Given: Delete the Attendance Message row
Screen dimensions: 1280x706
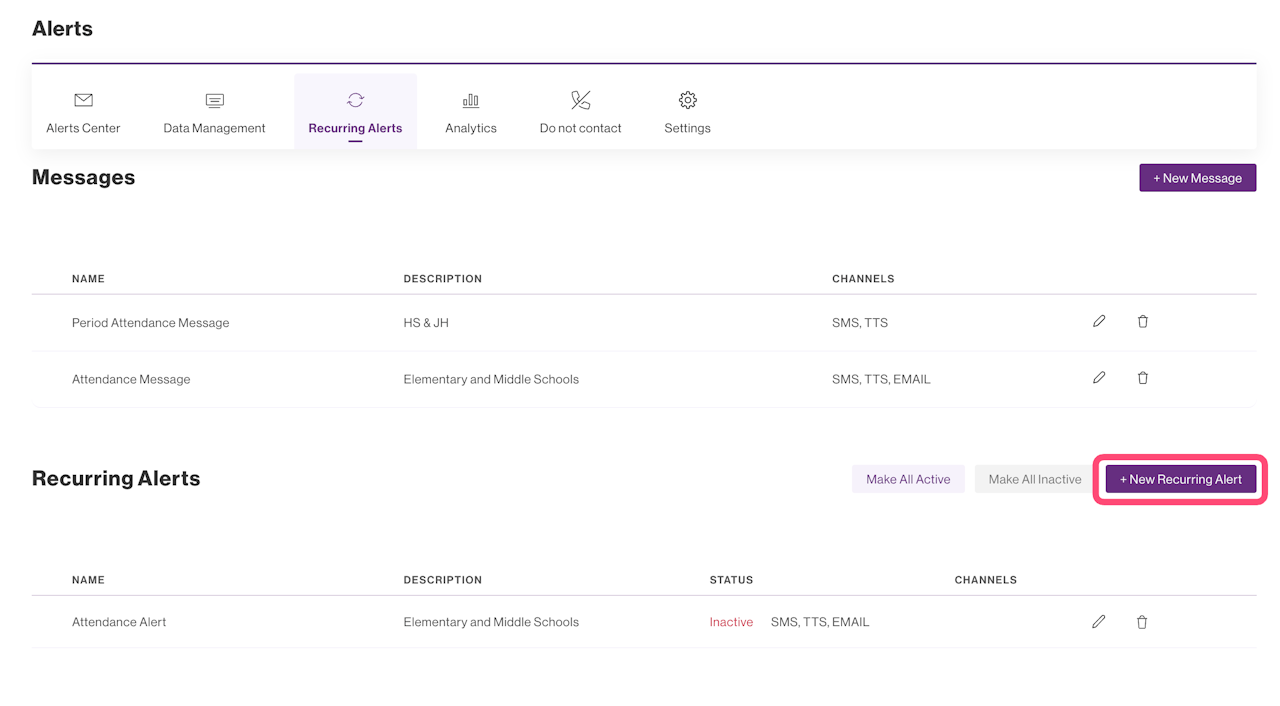Looking at the screenshot, I should [1142, 378].
